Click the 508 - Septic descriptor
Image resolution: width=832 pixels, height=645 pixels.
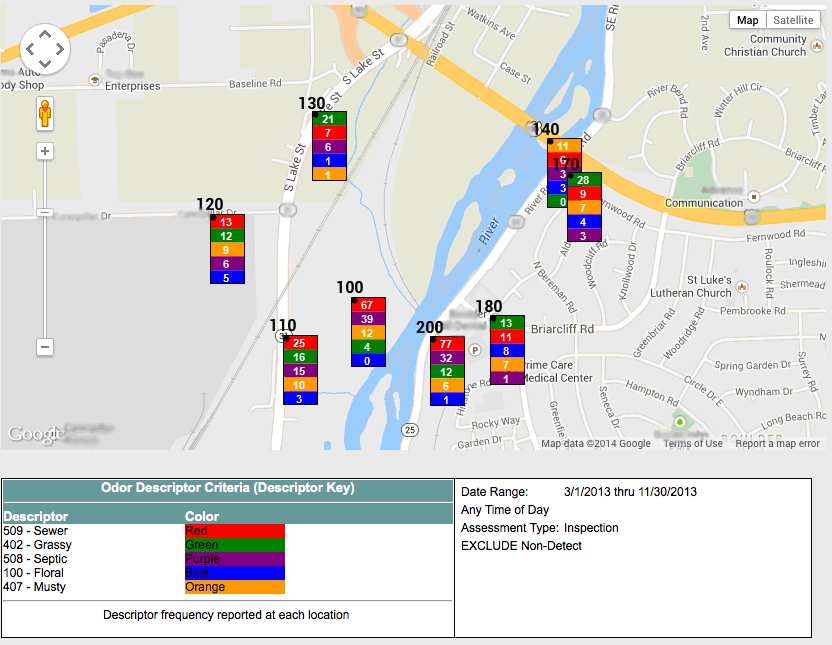tap(35, 559)
